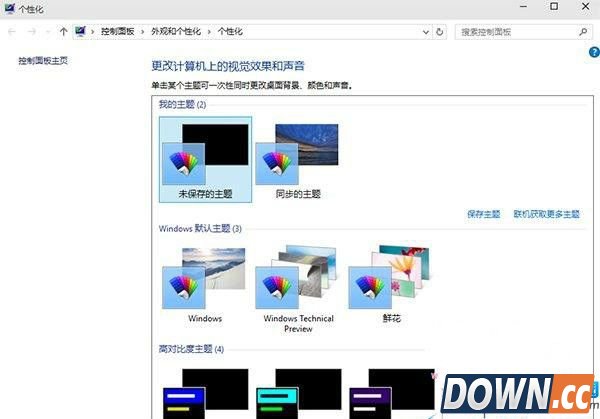Apply the Windows default theme
600x419 pixels.
pyautogui.click(x=205, y=285)
